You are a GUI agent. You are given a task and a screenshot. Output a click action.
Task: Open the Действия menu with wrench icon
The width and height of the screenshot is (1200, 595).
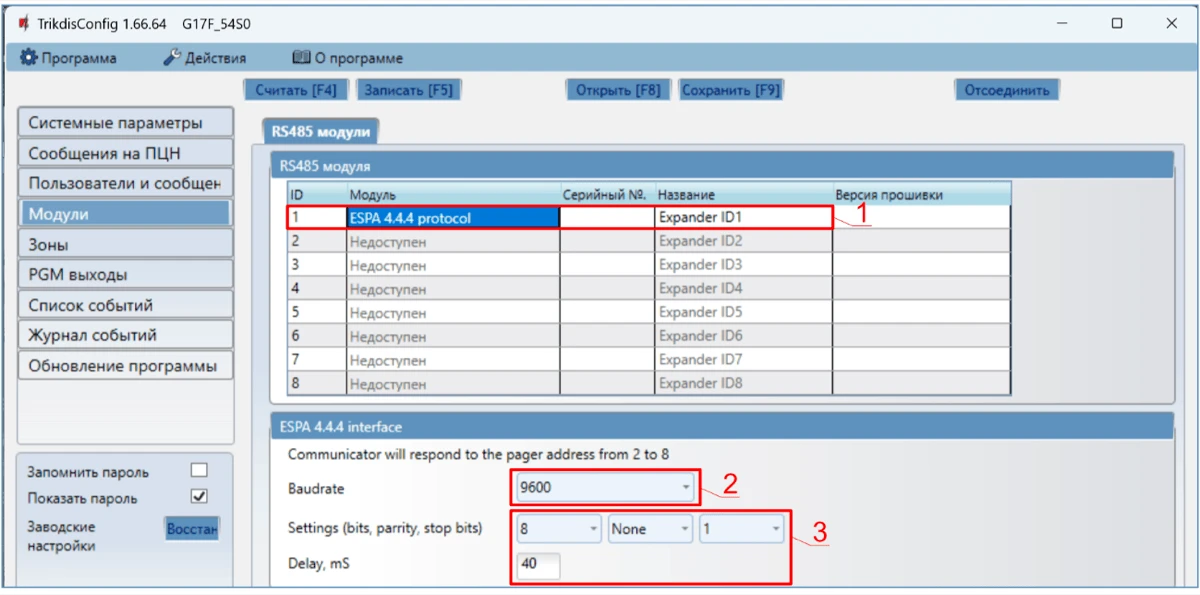coord(205,58)
